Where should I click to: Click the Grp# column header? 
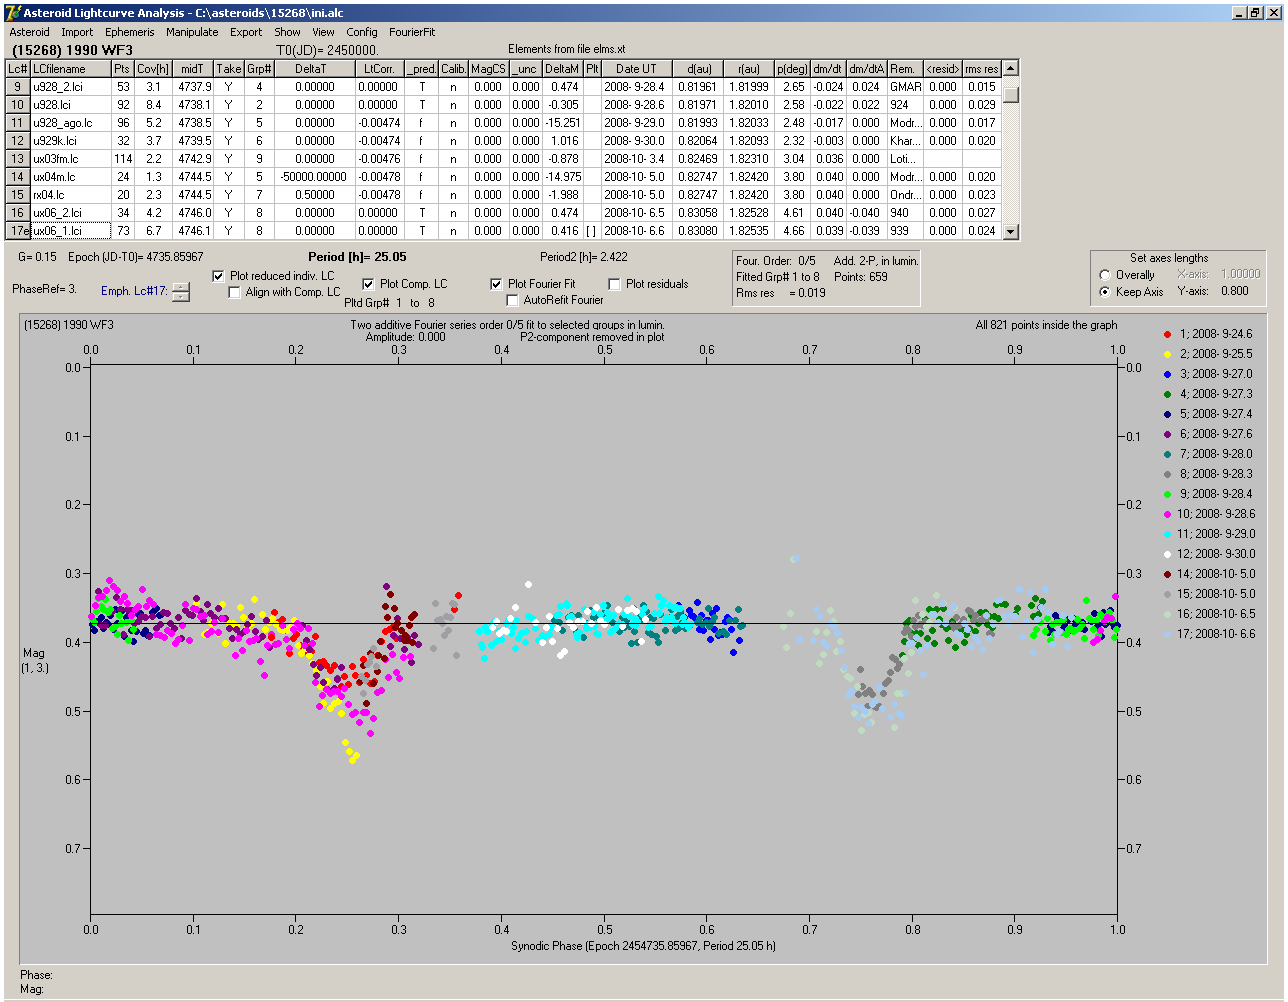coord(259,69)
